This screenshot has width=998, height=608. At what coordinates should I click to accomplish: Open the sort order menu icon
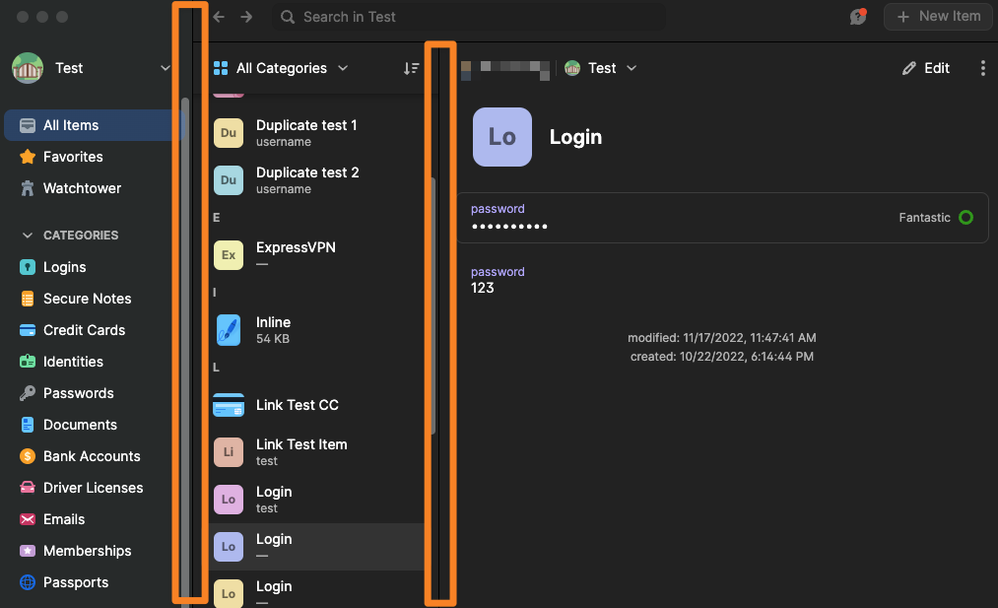click(x=411, y=68)
